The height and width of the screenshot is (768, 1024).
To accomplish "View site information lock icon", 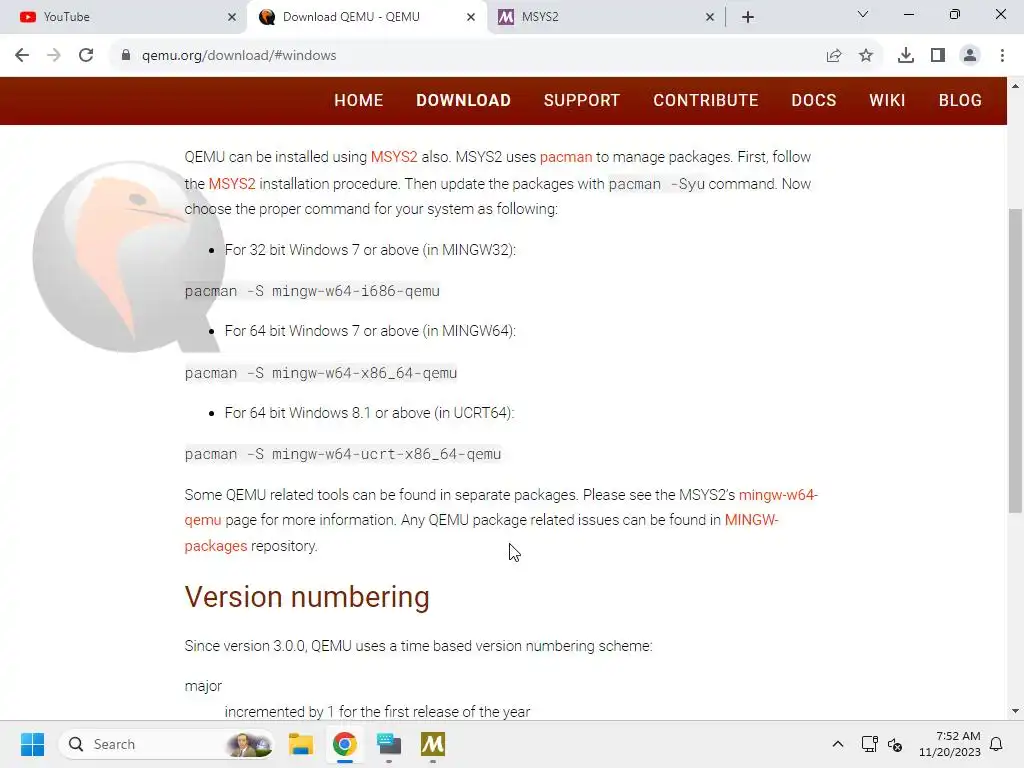I will pos(126,56).
